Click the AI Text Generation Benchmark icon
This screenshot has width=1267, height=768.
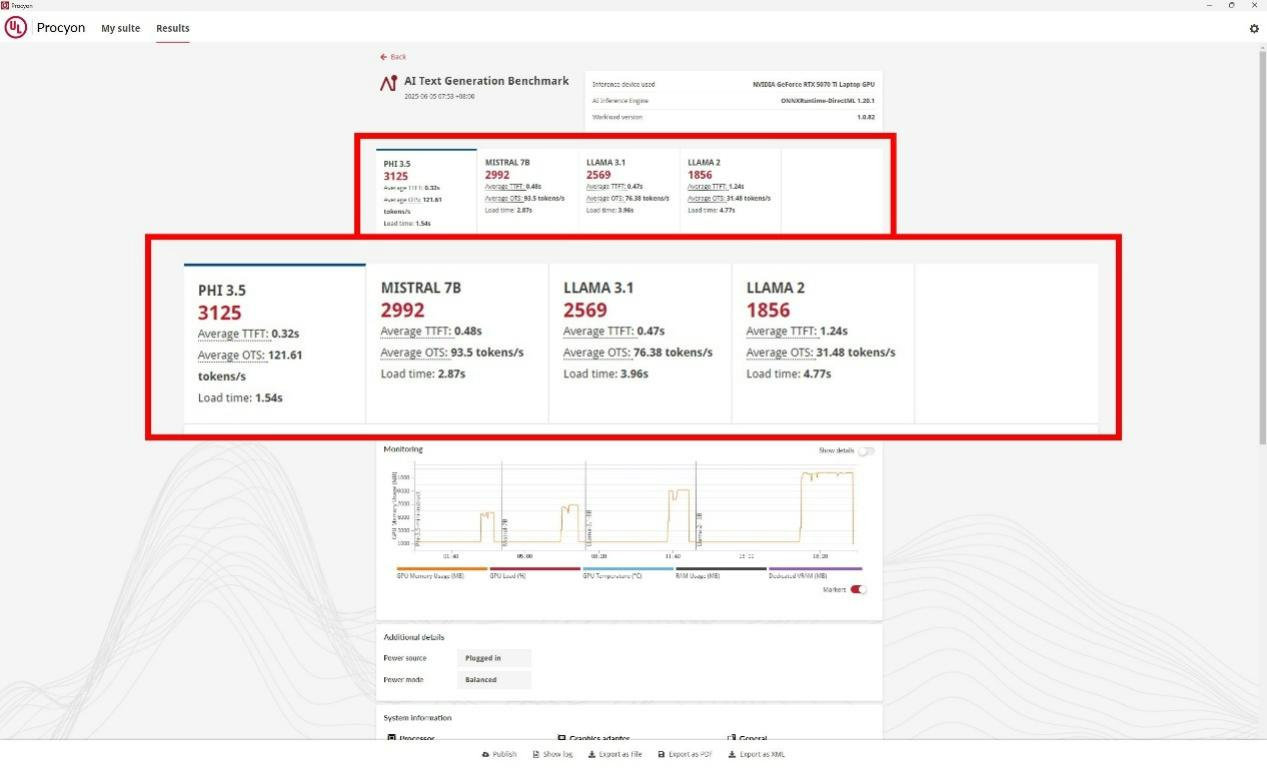coord(389,84)
